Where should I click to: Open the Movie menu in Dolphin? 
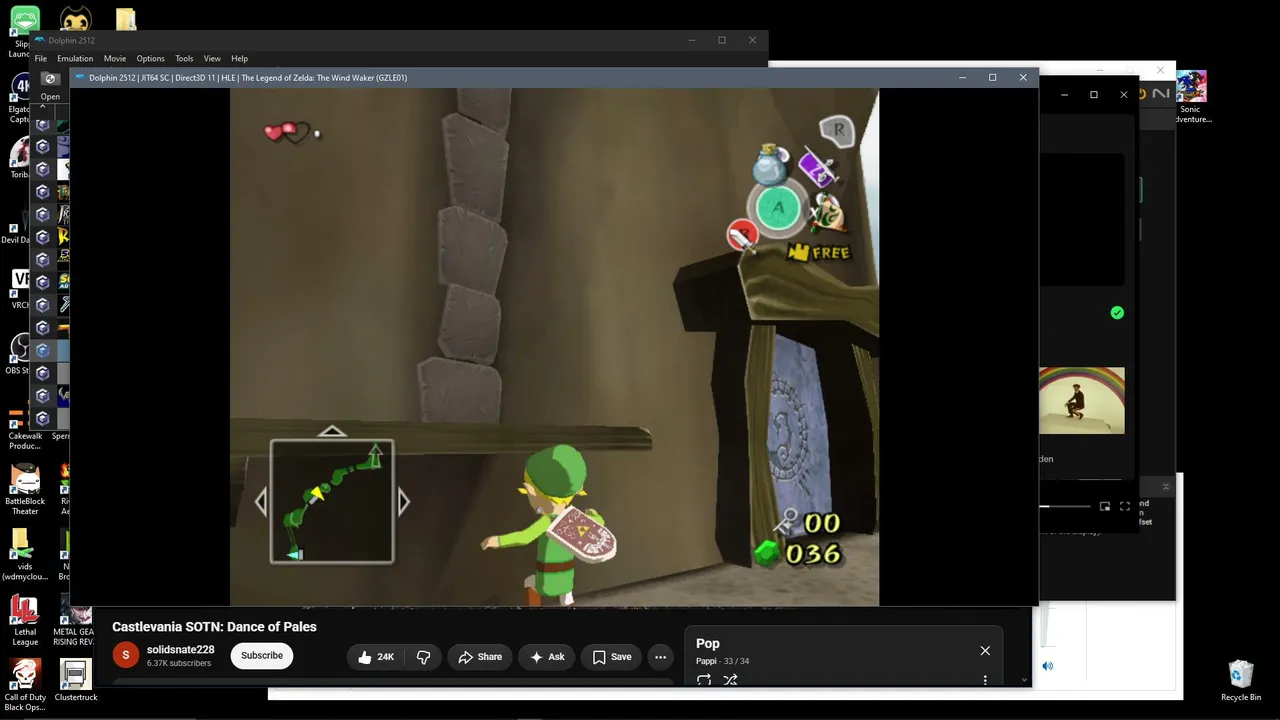[115, 59]
